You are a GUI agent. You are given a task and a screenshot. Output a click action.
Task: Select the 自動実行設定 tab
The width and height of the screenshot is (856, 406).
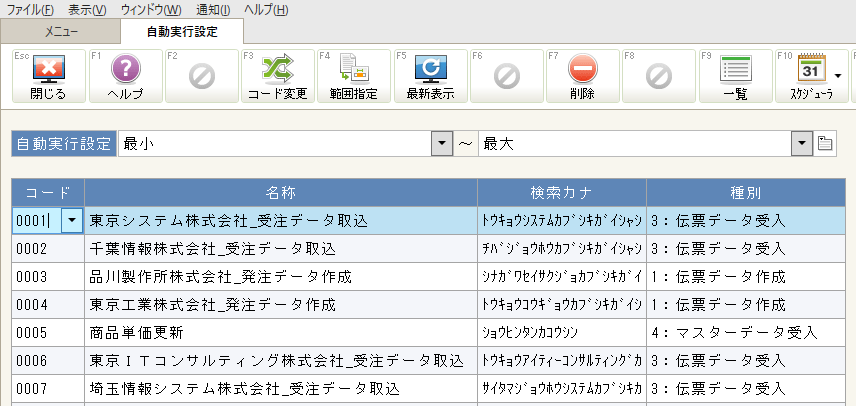[x=182, y=32]
